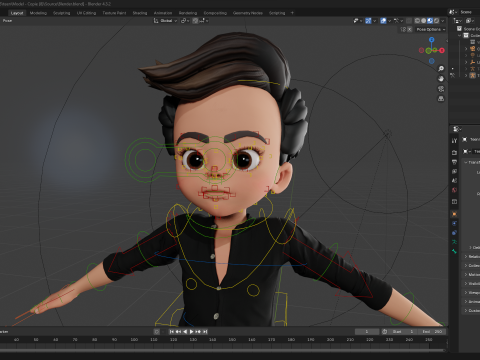Open the viewport shading options dropdown arrow

point(443,21)
